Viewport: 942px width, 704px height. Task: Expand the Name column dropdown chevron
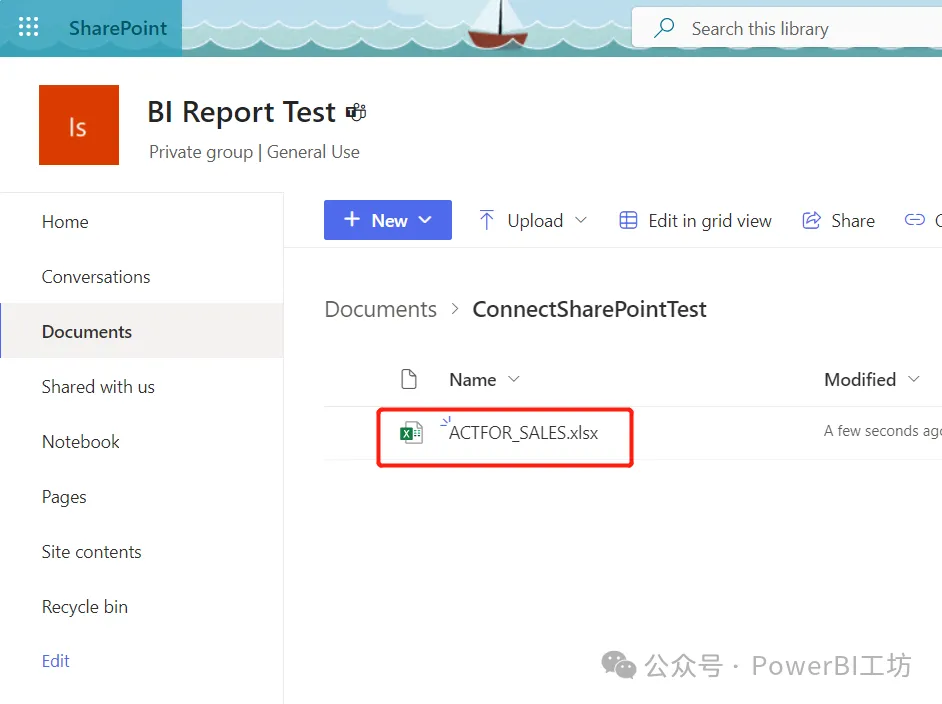(514, 379)
